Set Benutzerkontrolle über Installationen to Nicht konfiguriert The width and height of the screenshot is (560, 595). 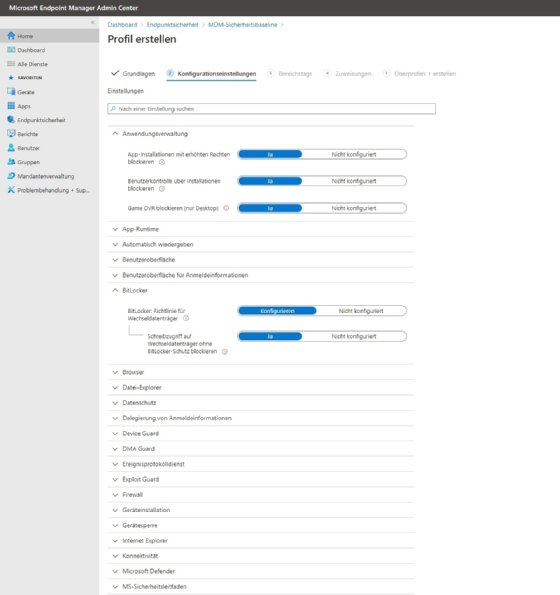pyautogui.click(x=354, y=181)
